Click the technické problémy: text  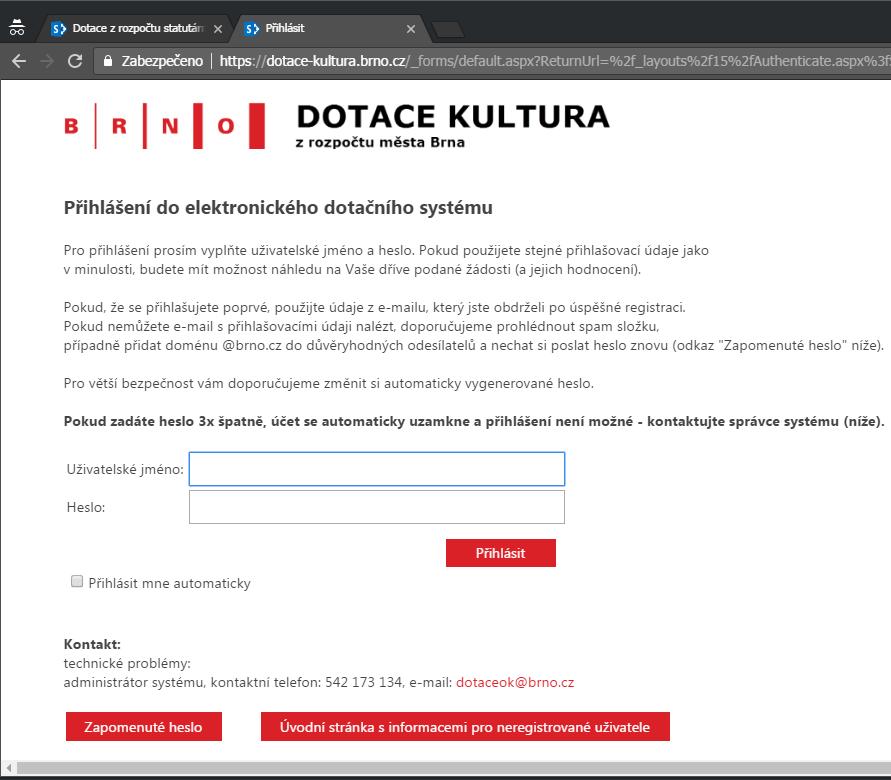[127, 664]
